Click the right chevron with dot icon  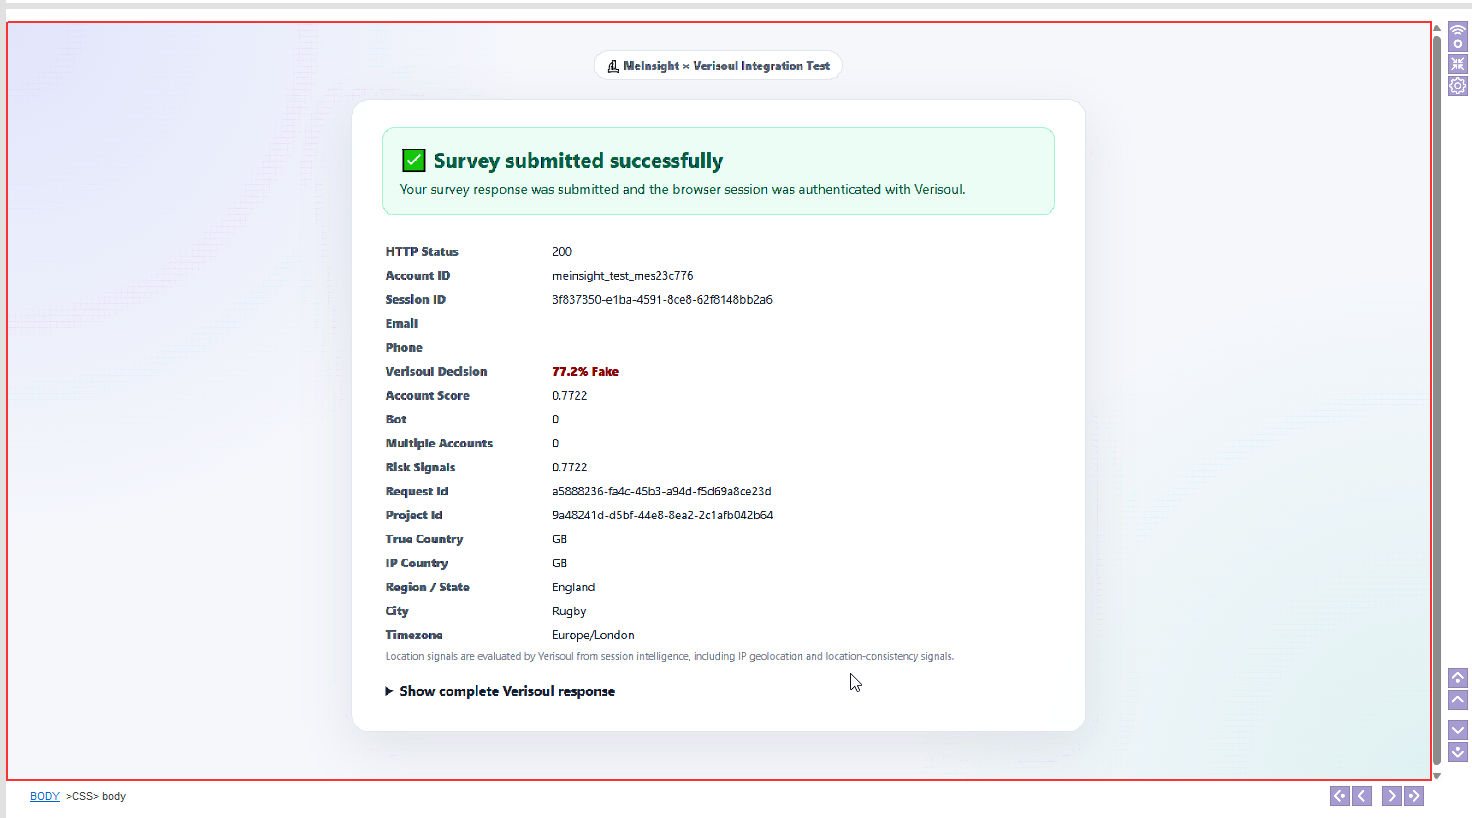click(x=1413, y=796)
